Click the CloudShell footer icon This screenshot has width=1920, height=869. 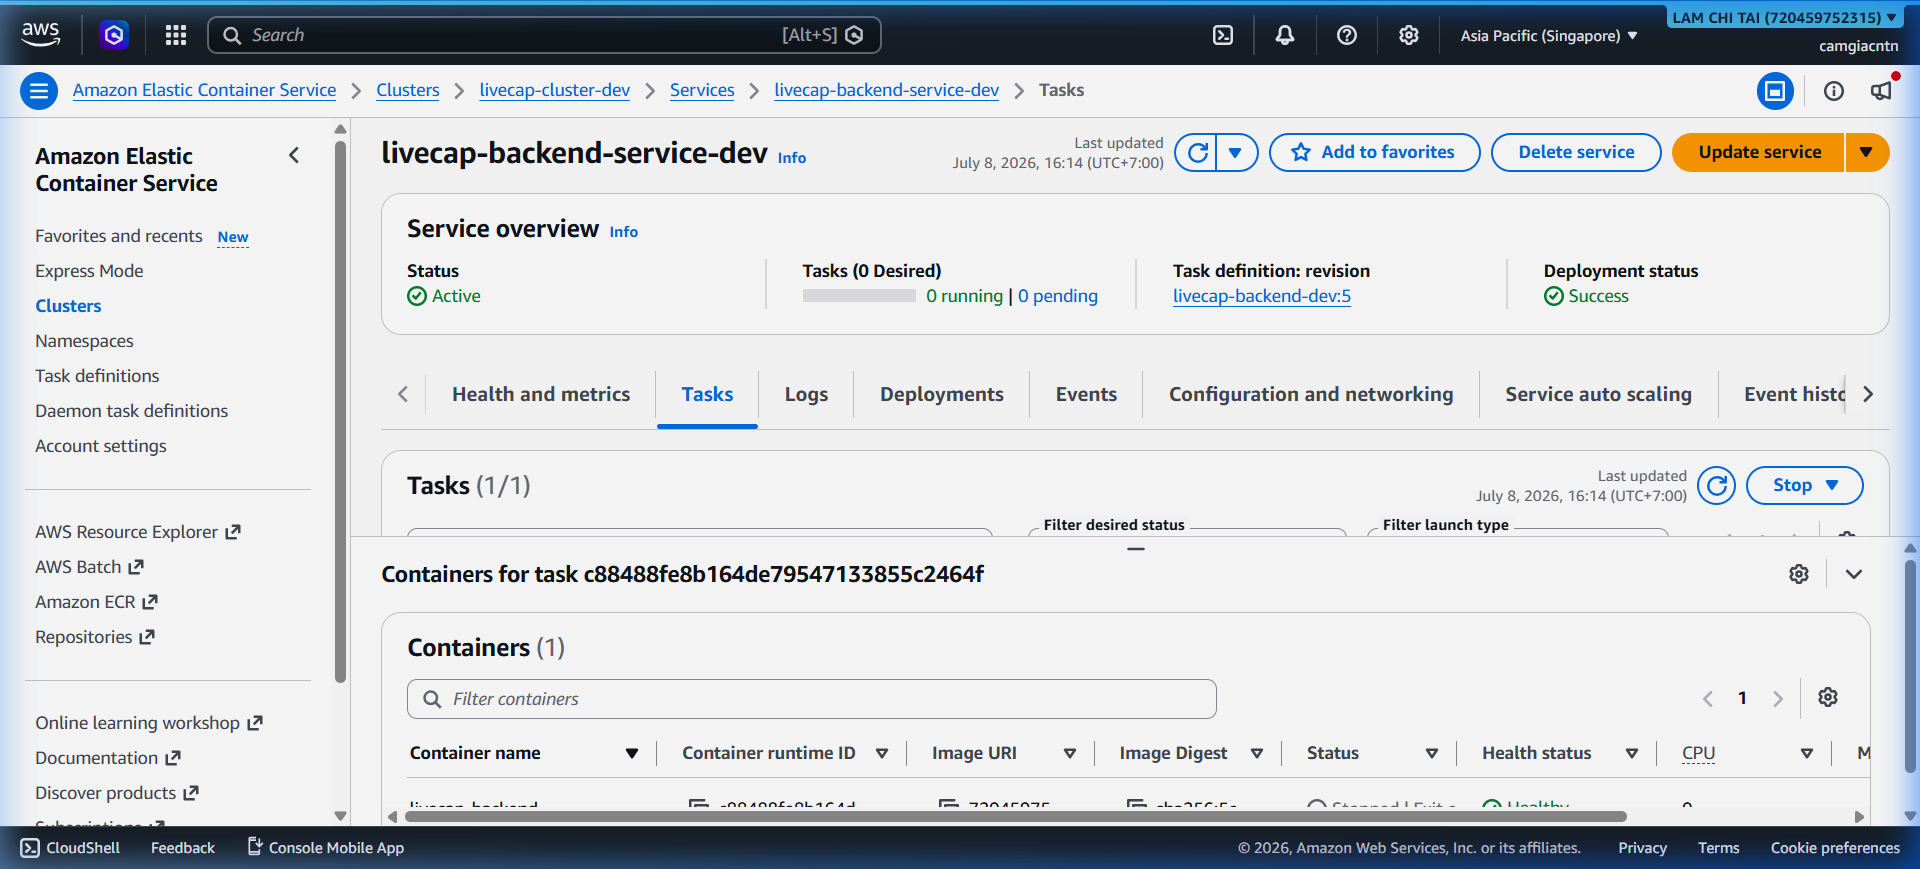pos(30,848)
